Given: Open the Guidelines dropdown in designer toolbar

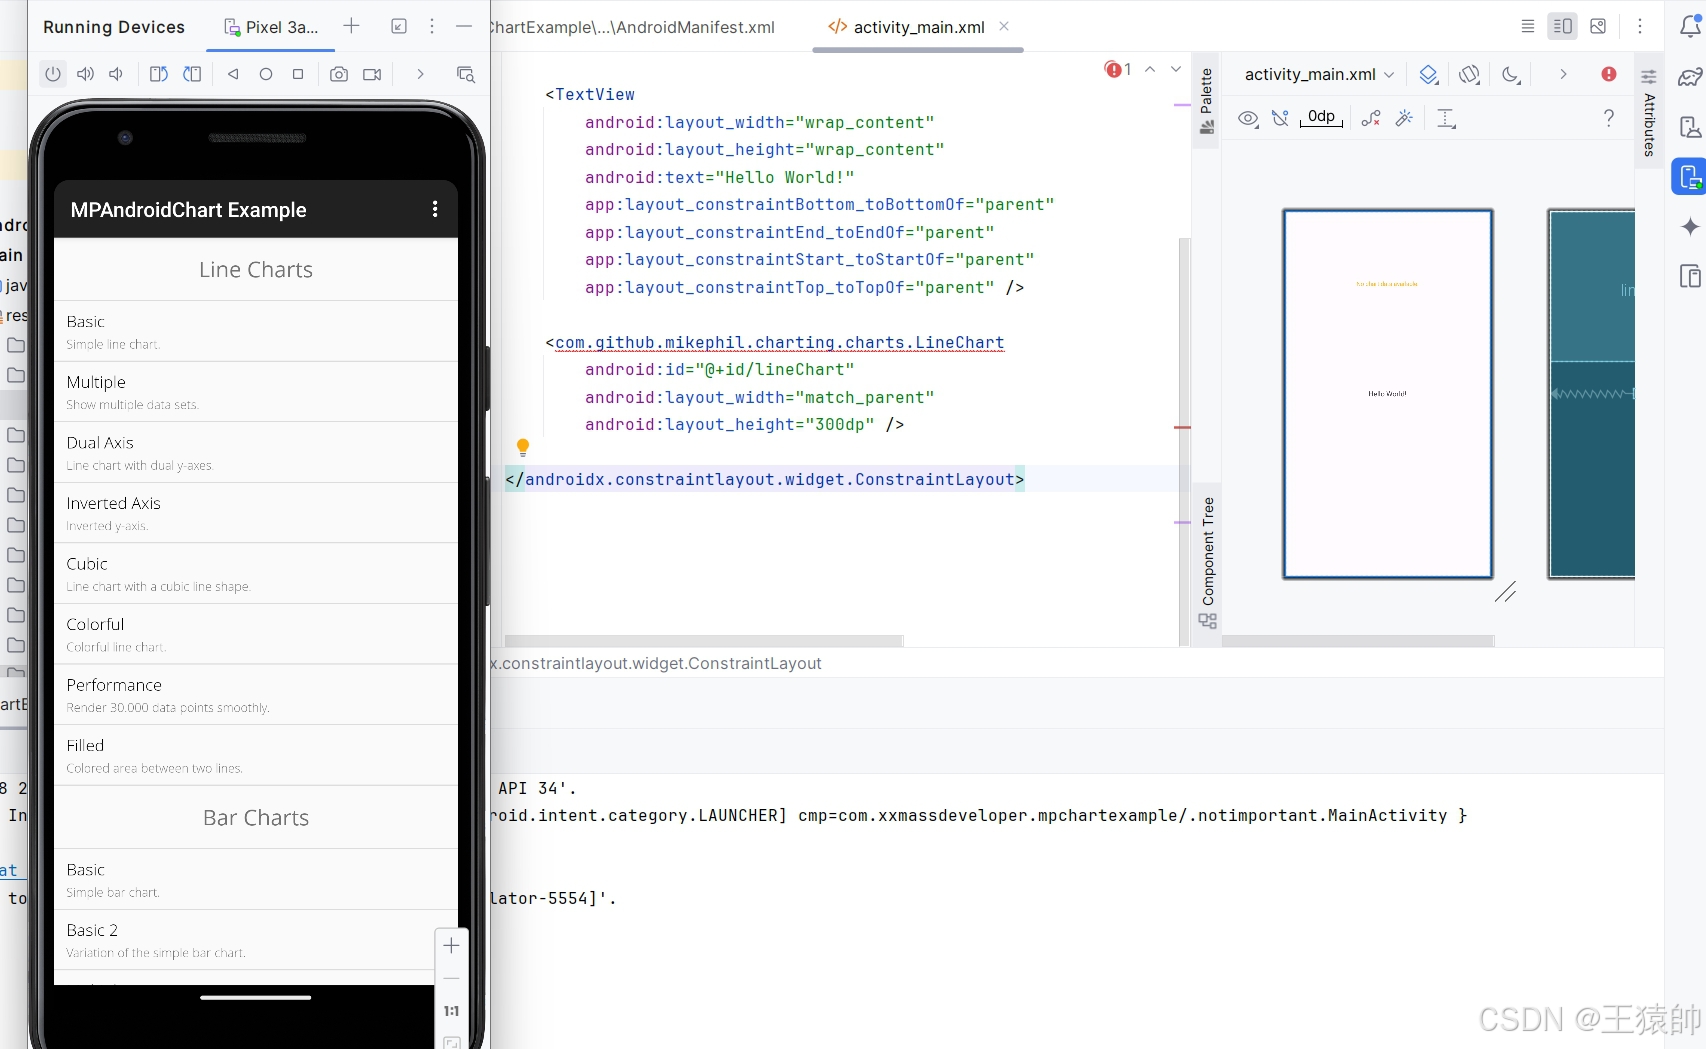Looking at the screenshot, I should pos(1446,119).
